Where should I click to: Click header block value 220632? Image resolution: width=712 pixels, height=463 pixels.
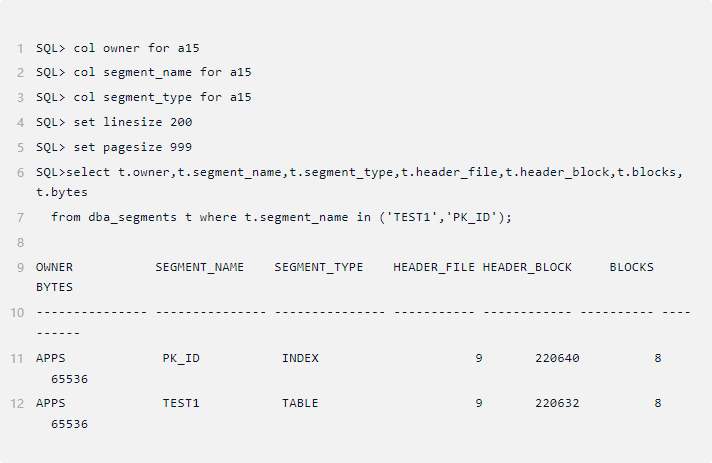557,403
